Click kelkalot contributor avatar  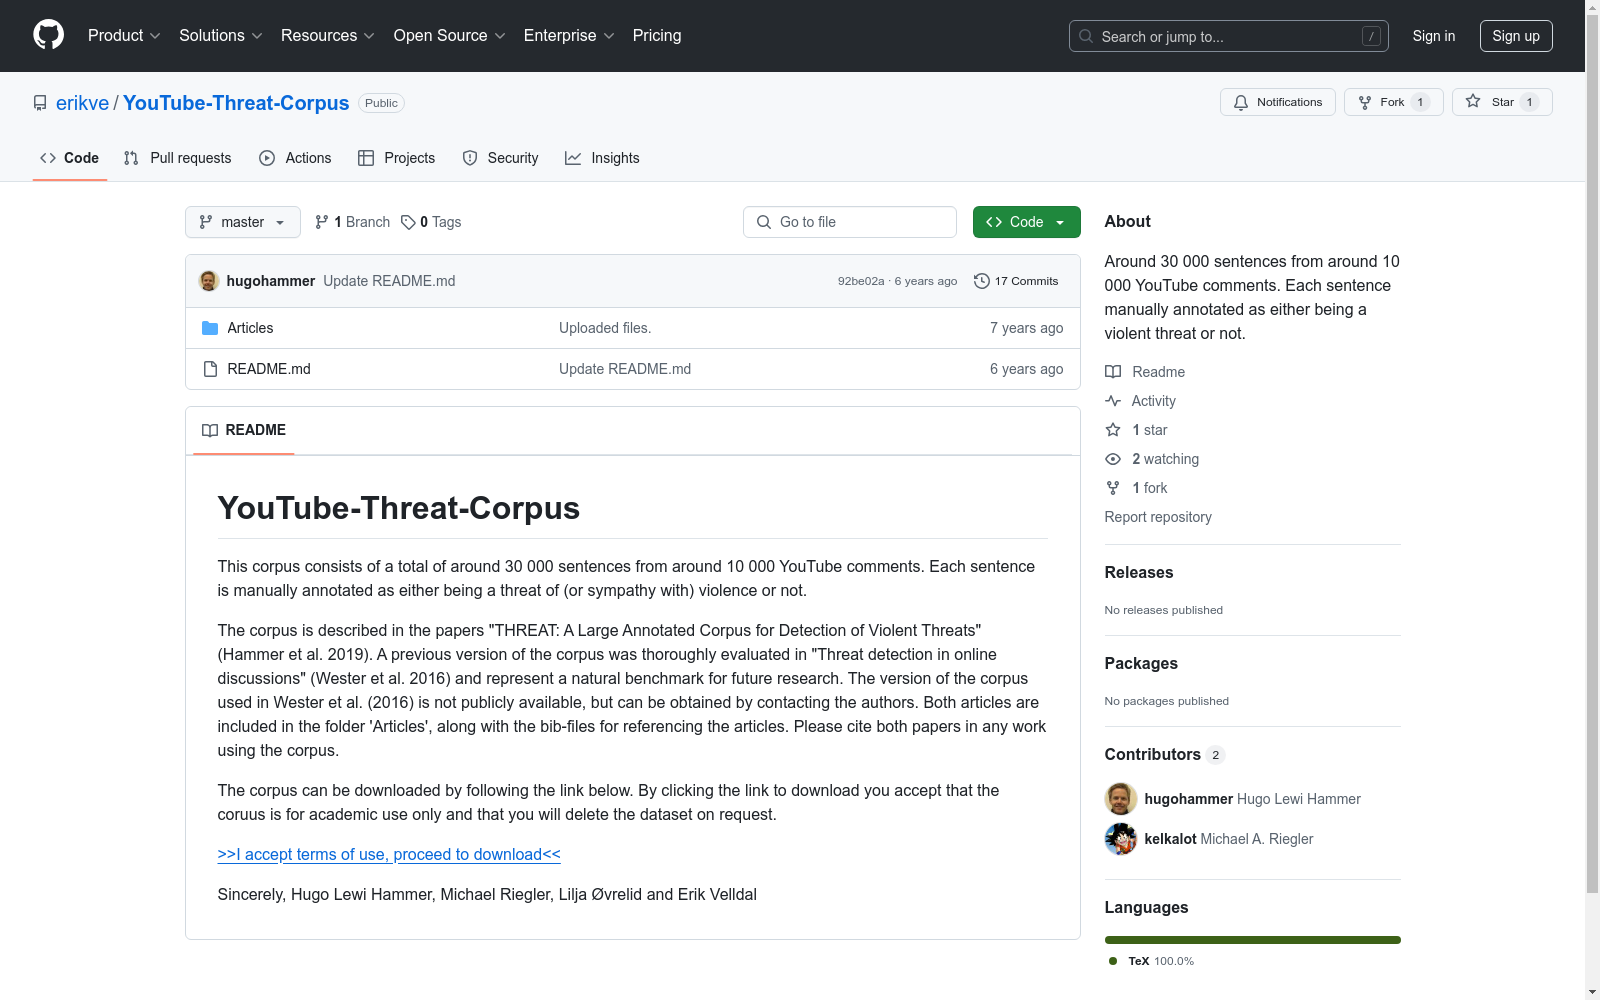[x=1121, y=839]
